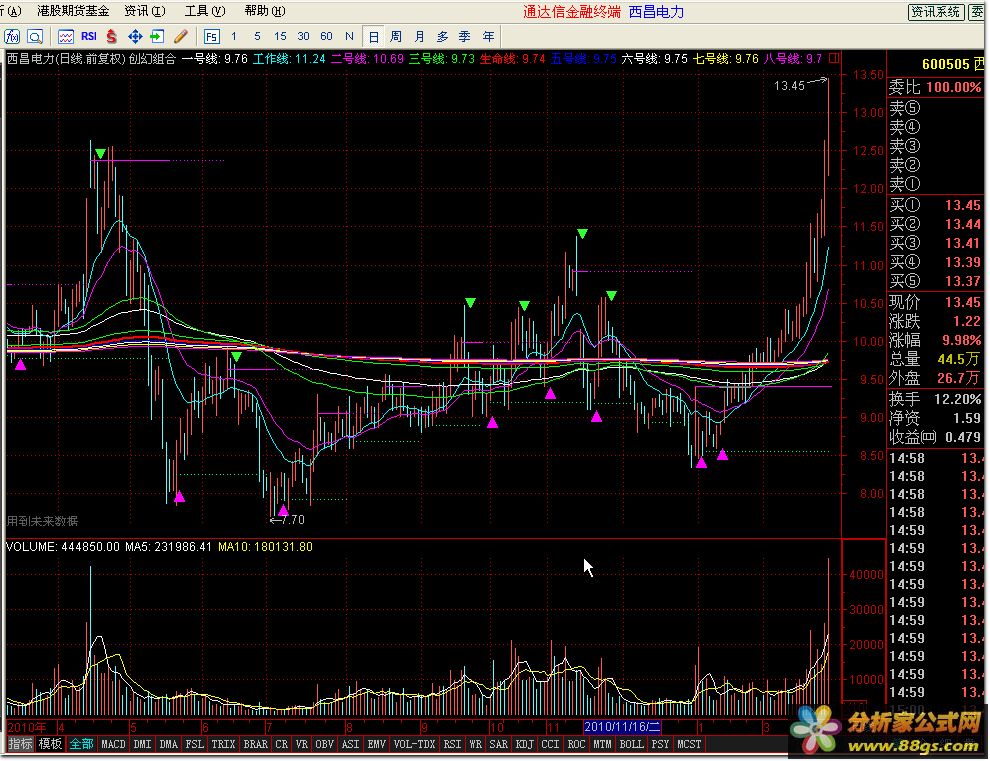This screenshot has height=761, width=990.
Task: Switch to the ASI indicator
Action: [x=350, y=744]
